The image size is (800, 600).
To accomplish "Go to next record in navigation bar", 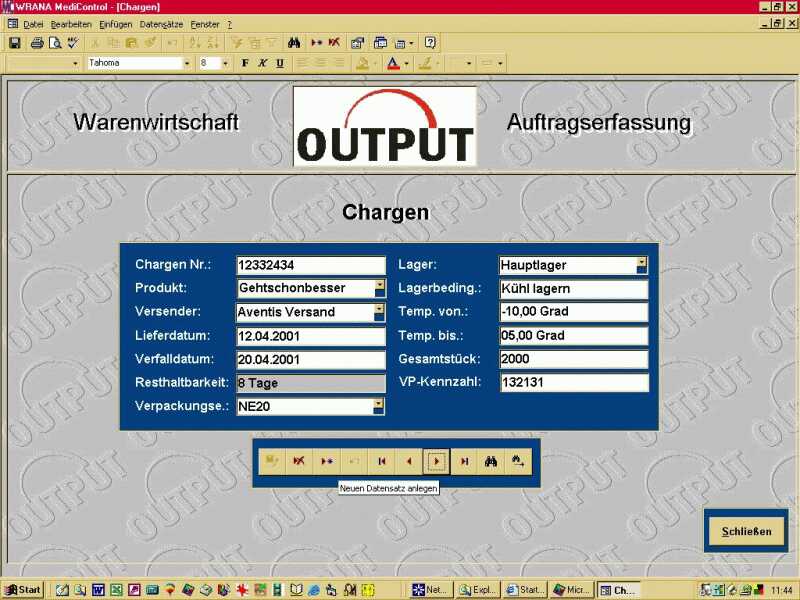I will (x=437, y=462).
